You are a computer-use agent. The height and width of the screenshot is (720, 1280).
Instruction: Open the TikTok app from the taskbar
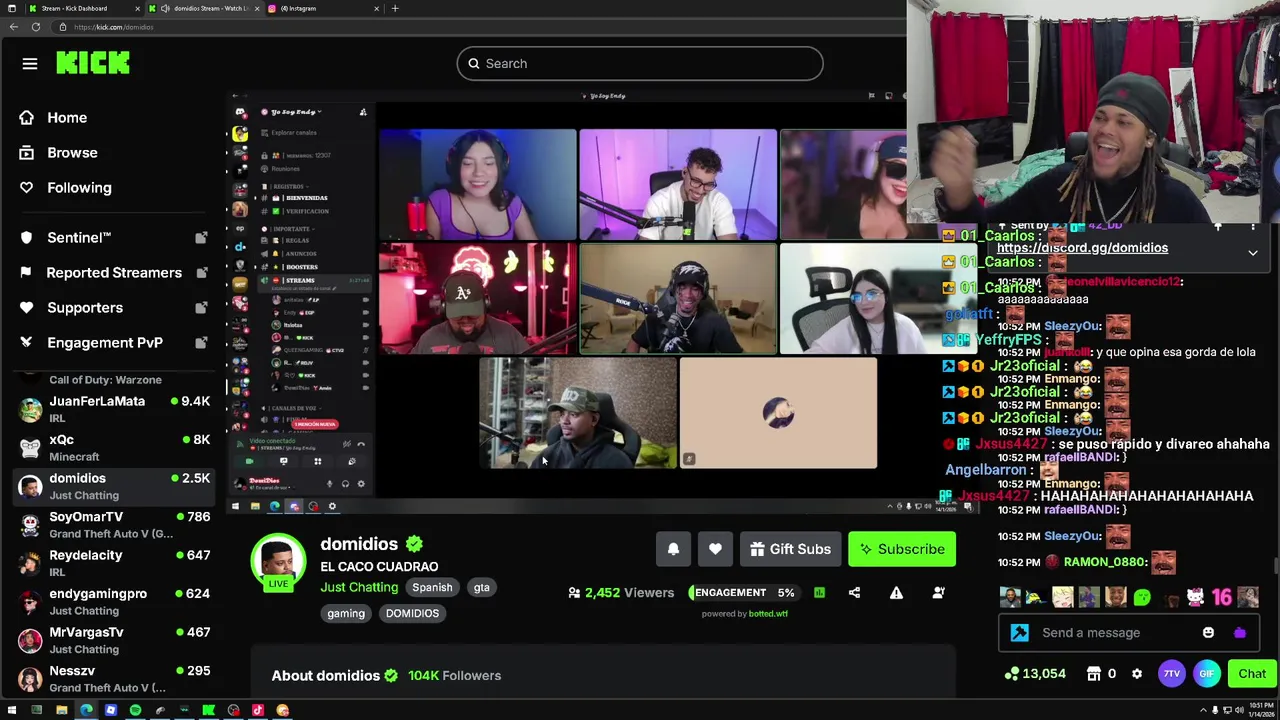pyautogui.click(x=258, y=710)
